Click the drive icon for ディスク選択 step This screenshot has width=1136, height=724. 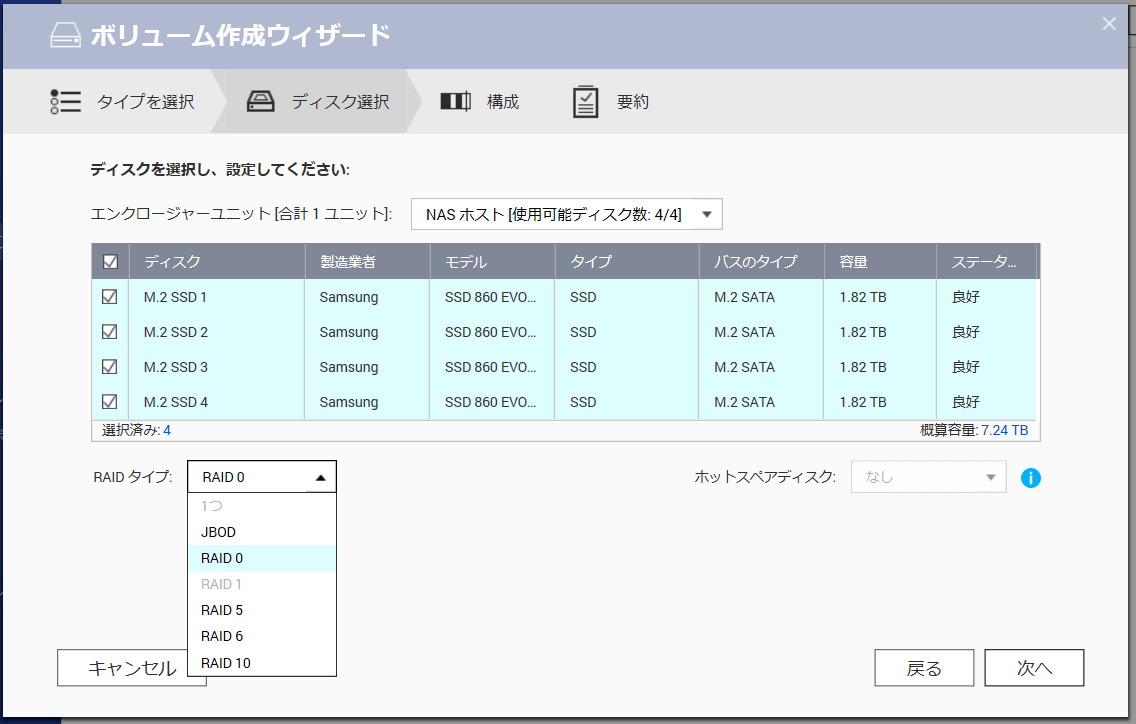(260, 102)
